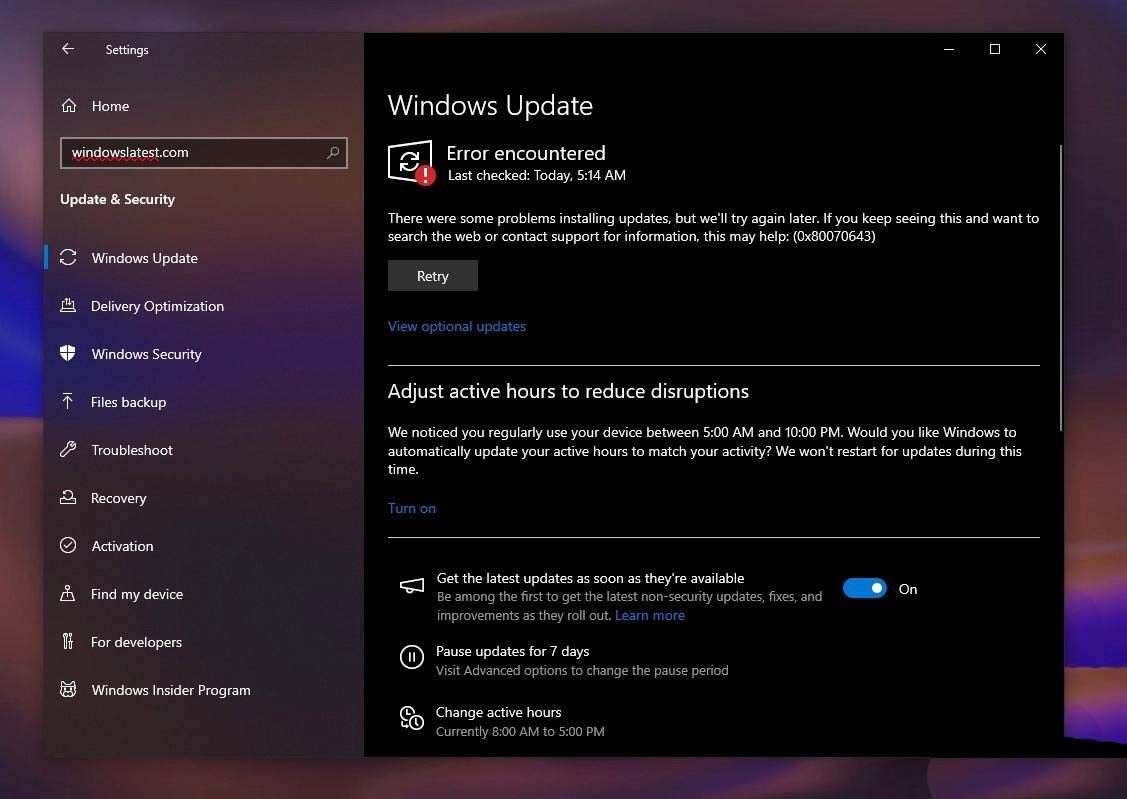Open Files backup section
Image resolution: width=1127 pixels, height=799 pixels.
(x=128, y=402)
